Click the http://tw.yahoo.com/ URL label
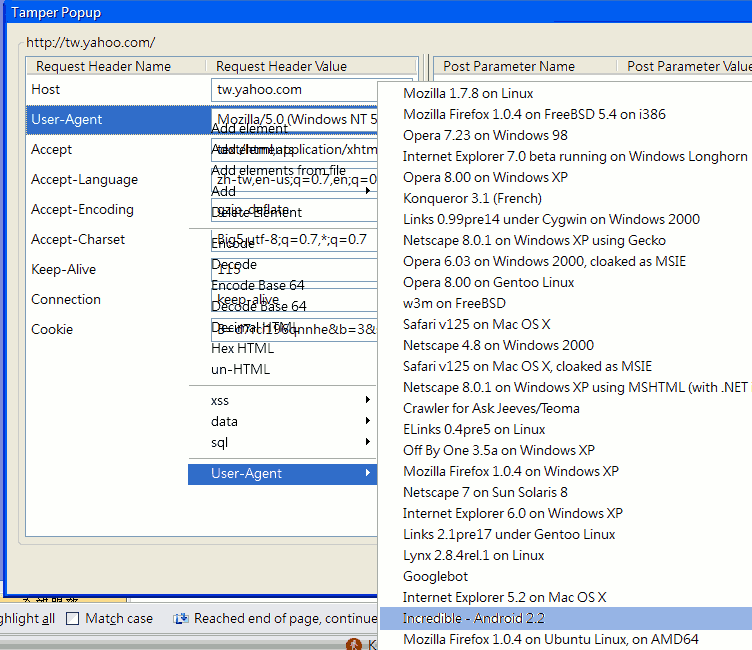 (x=91, y=42)
